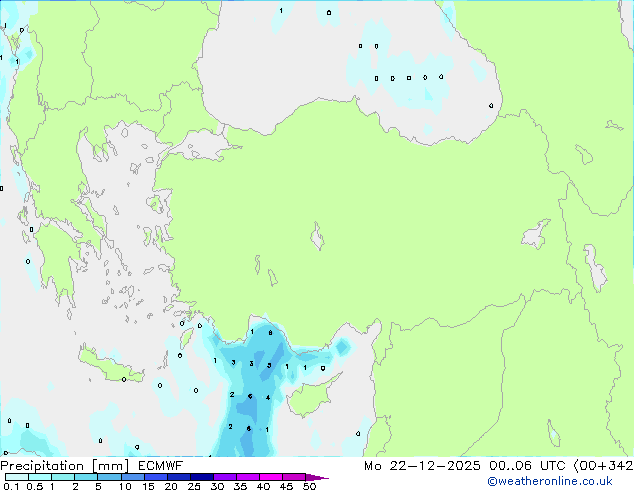Image resolution: width=634 pixels, height=490 pixels.
Task: Choose the 40–45 mm magenta legend box
Action: (271, 477)
